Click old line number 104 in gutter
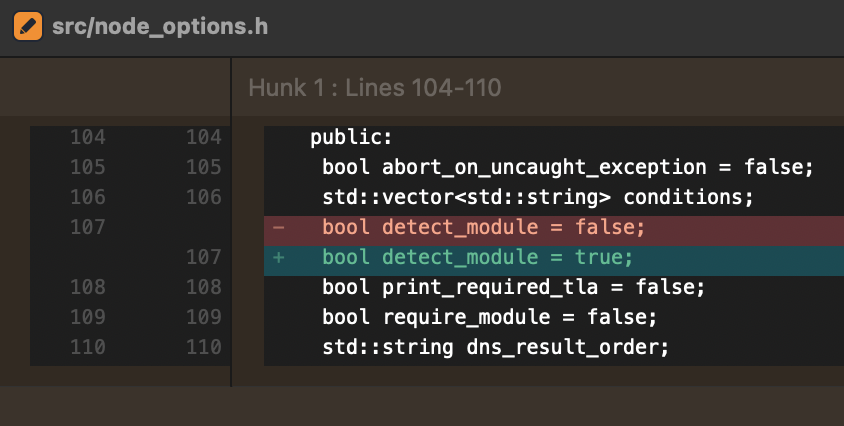844x426 pixels. click(x=88, y=138)
